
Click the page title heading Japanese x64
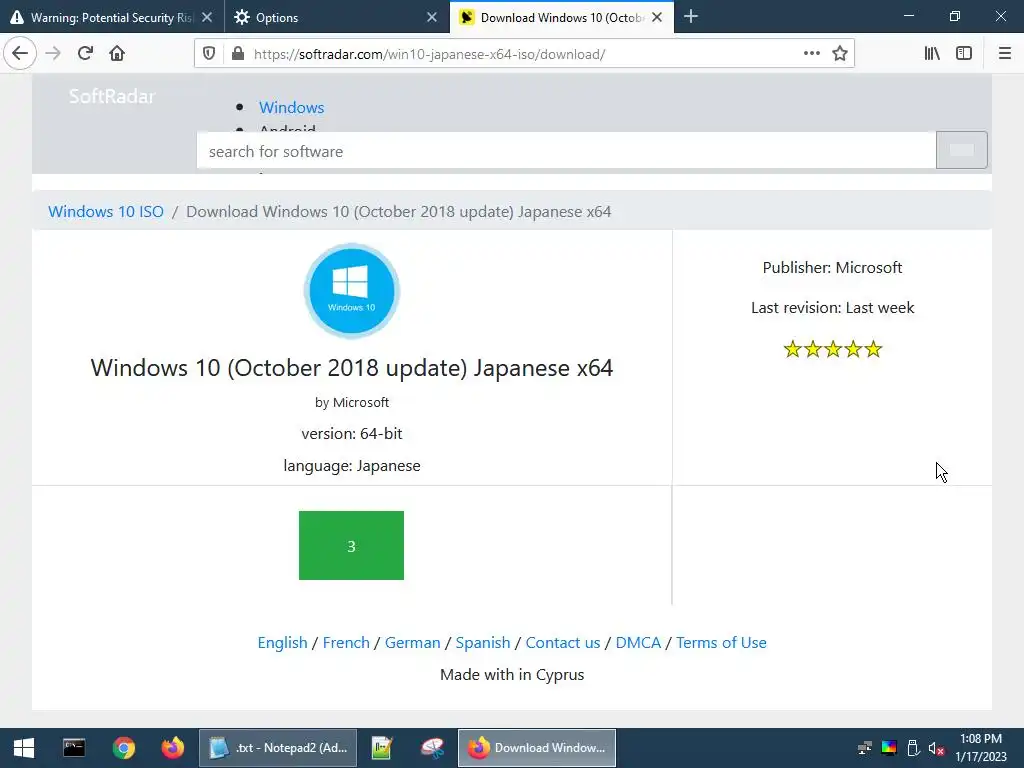[351, 368]
